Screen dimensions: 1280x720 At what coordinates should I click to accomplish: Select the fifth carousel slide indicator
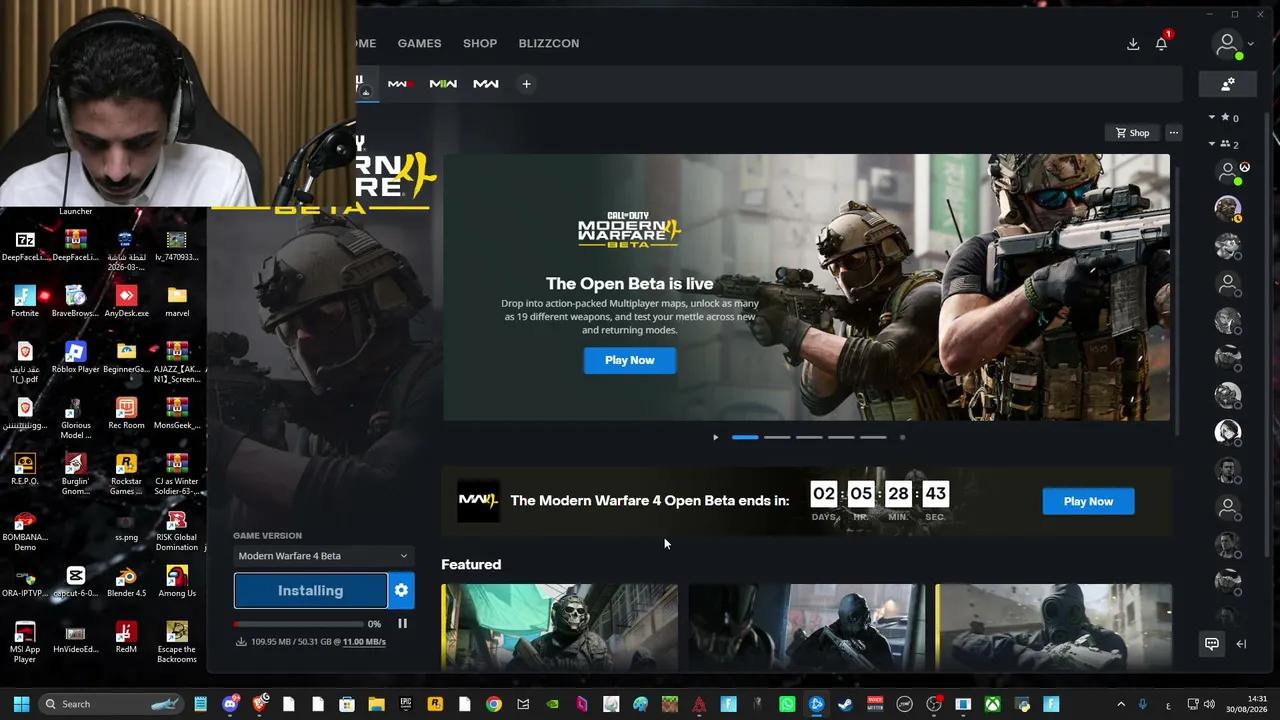coord(873,437)
